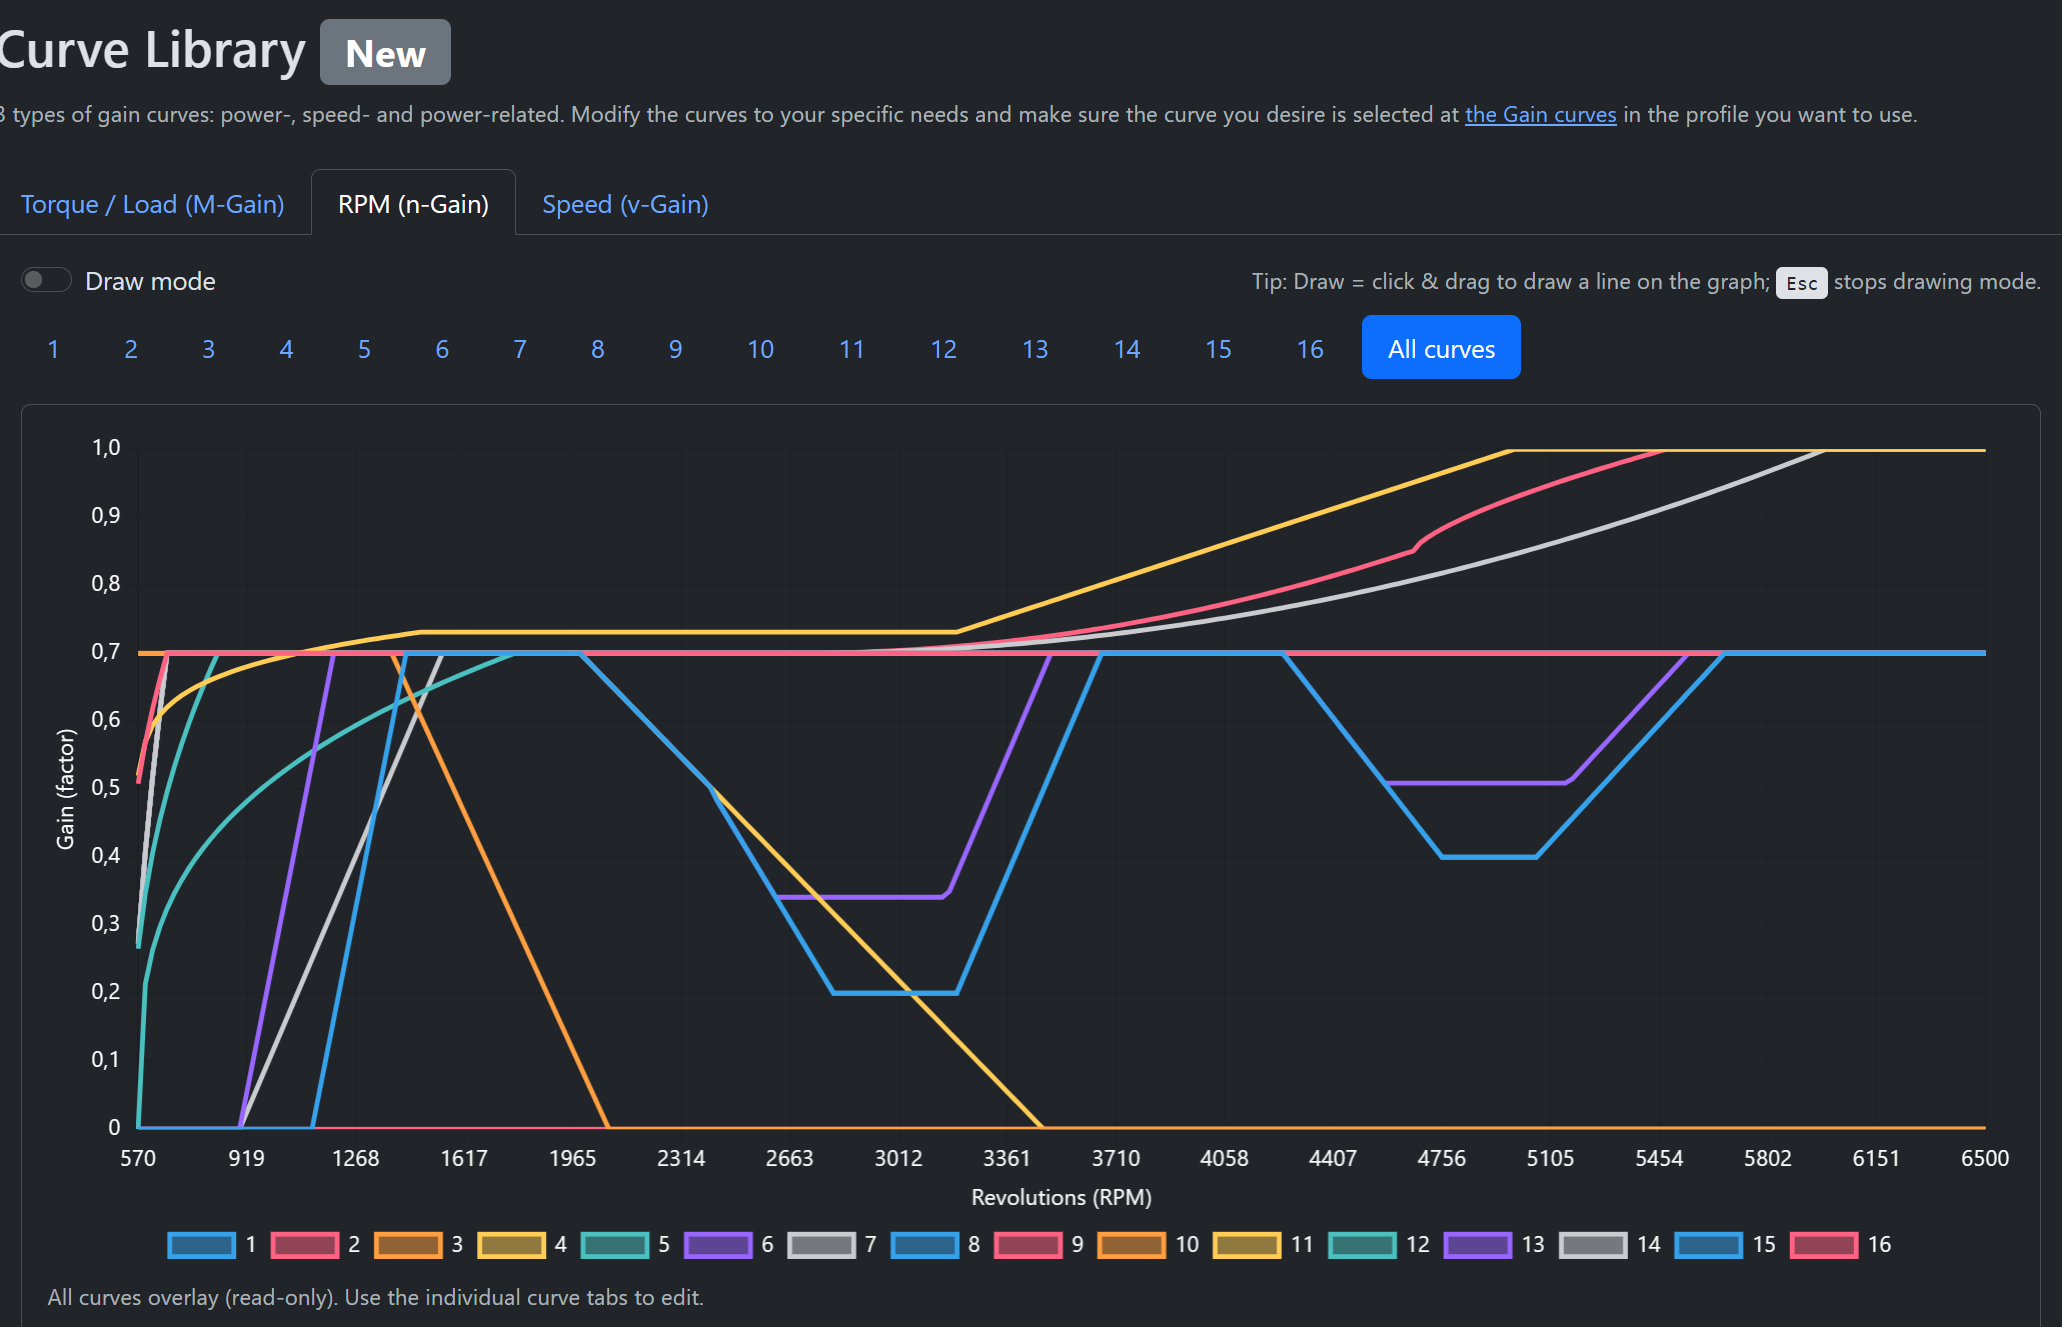The height and width of the screenshot is (1327, 2062).
Task: Hide curve 1 via legend swatch
Action: tap(202, 1245)
